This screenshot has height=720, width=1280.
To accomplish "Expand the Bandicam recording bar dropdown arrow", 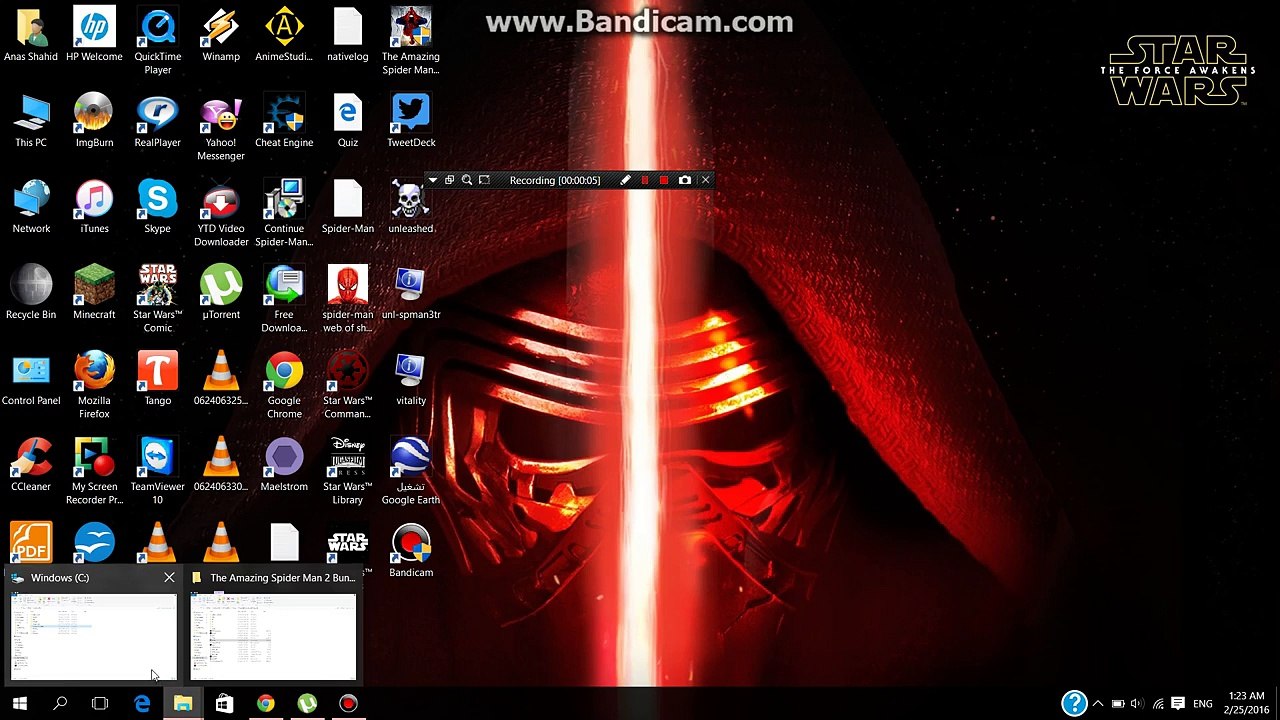I will pos(432,180).
